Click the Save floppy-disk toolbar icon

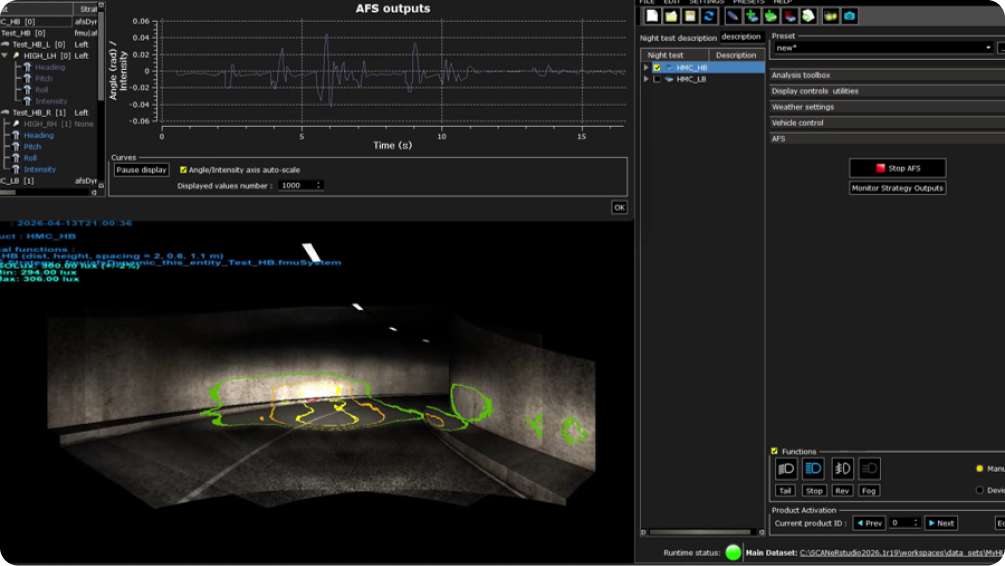(x=690, y=17)
